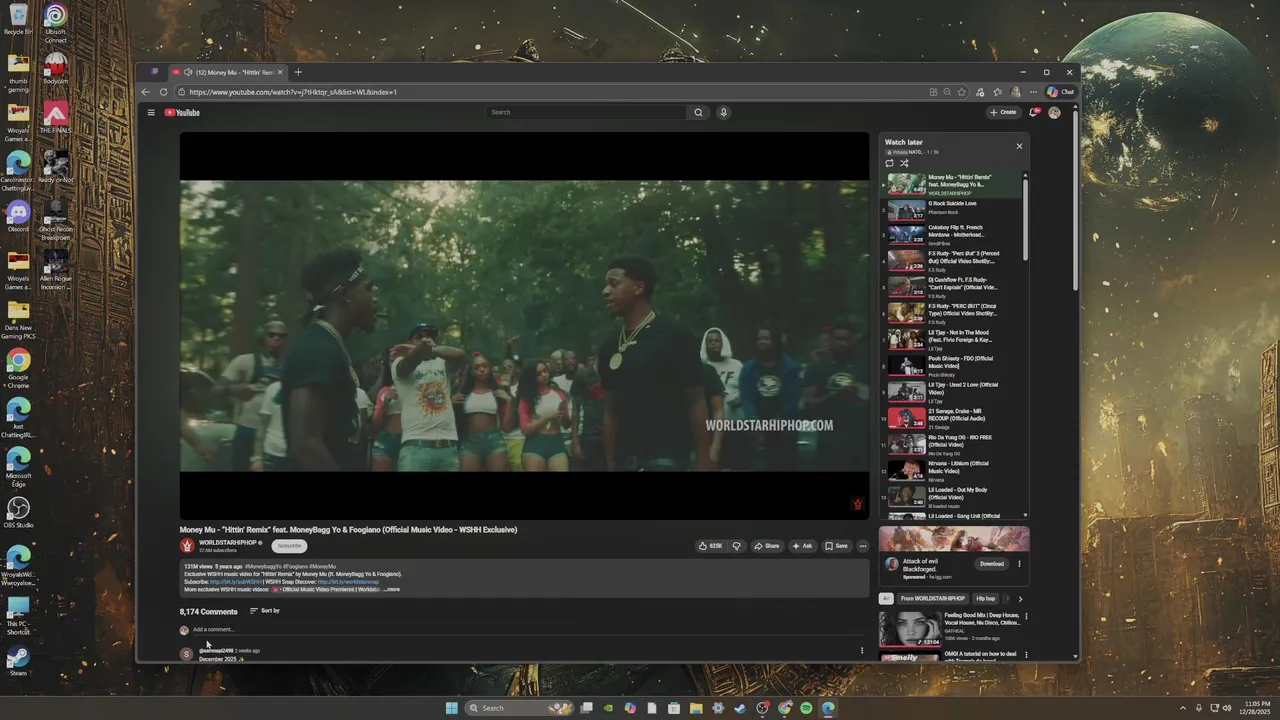
Task: Share the Hittin' Remix video
Action: 767,546
